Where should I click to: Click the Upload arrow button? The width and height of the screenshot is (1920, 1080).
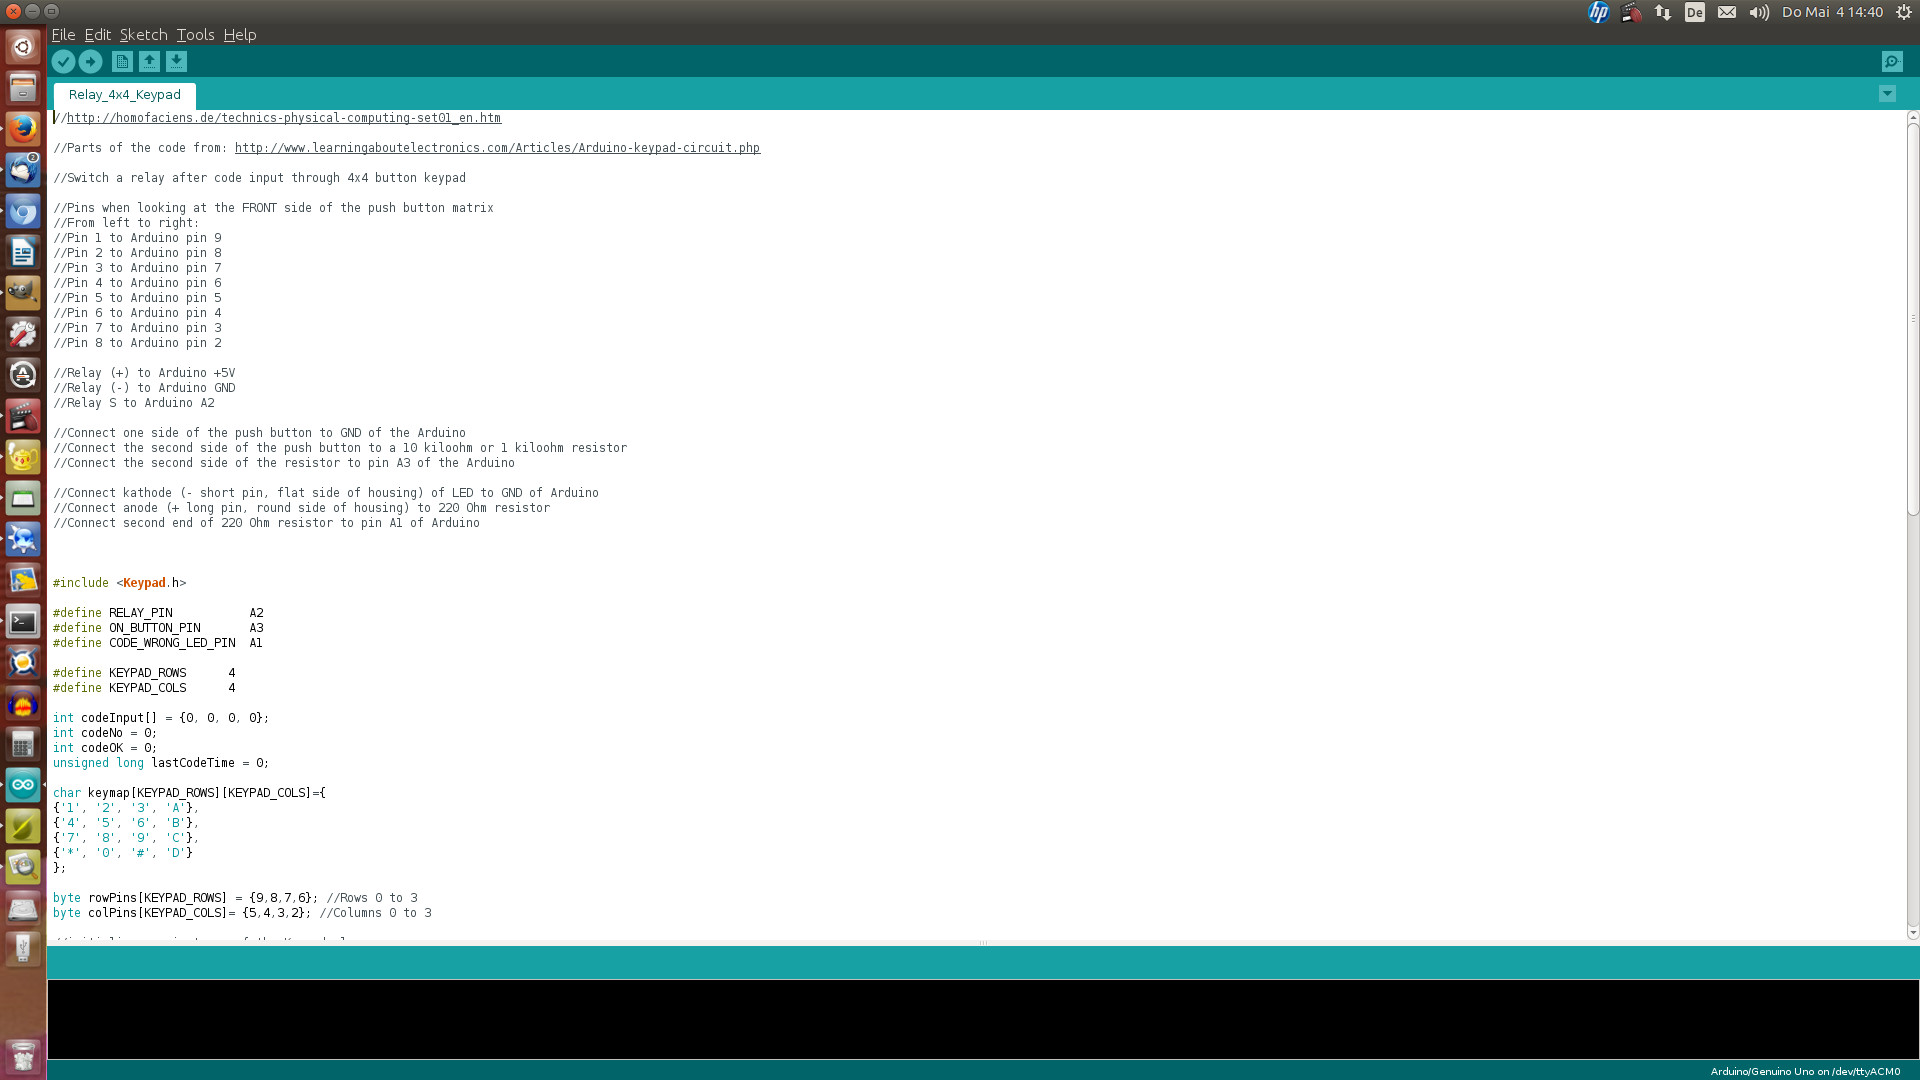90,62
